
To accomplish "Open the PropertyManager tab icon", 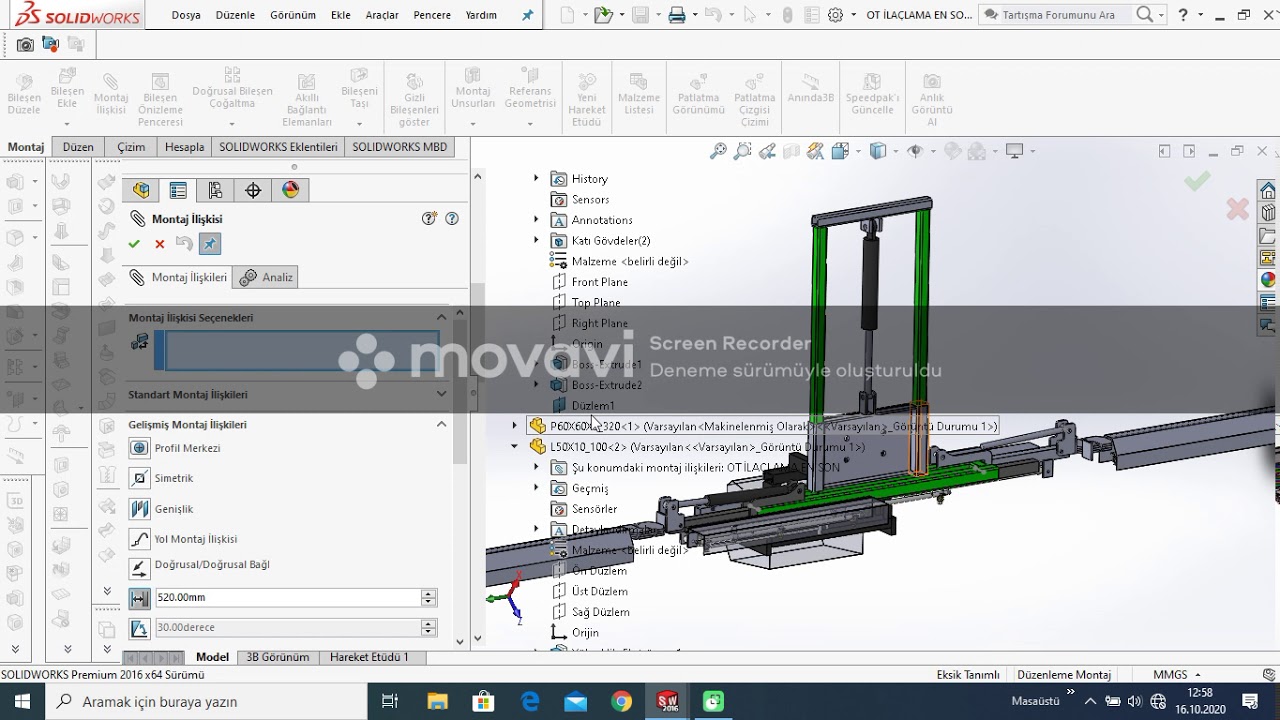I will (178, 190).
